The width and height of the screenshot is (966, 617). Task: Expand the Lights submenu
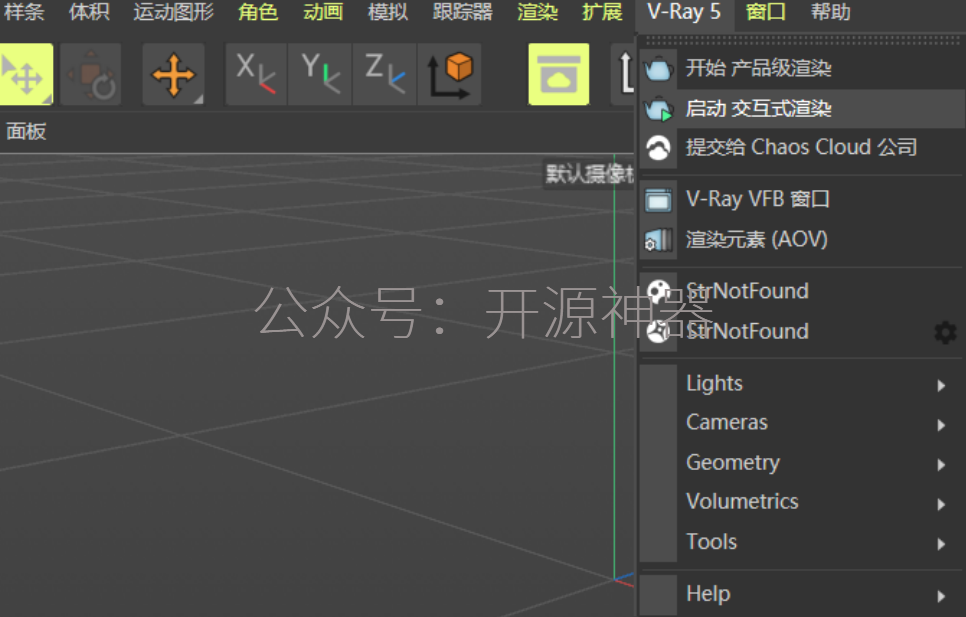(802, 384)
